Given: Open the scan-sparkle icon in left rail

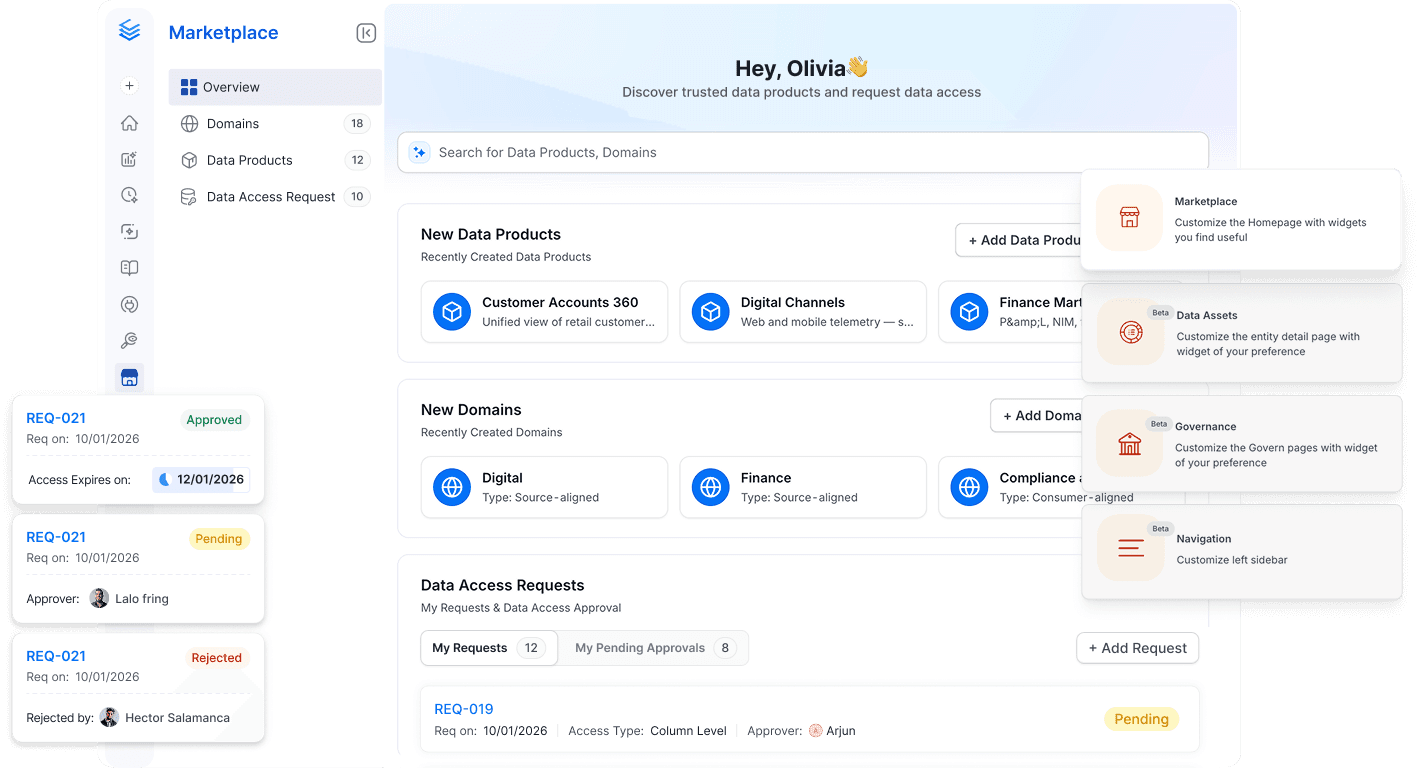Looking at the screenshot, I should (129, 231).
